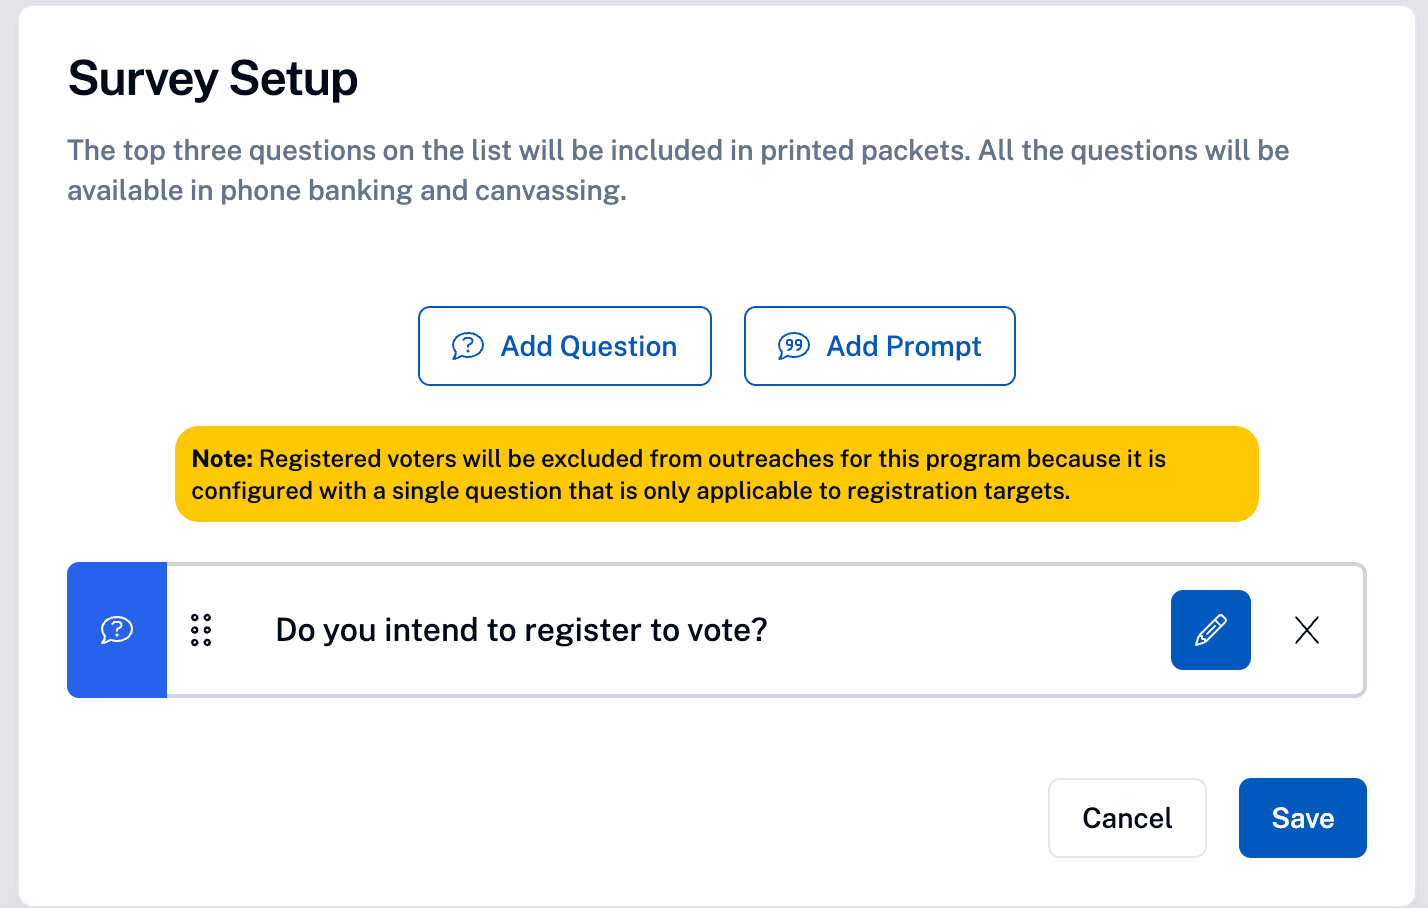The image size is (1428, 908).
Task: Cancel the survey setup
Action: tap(1127, 818)
